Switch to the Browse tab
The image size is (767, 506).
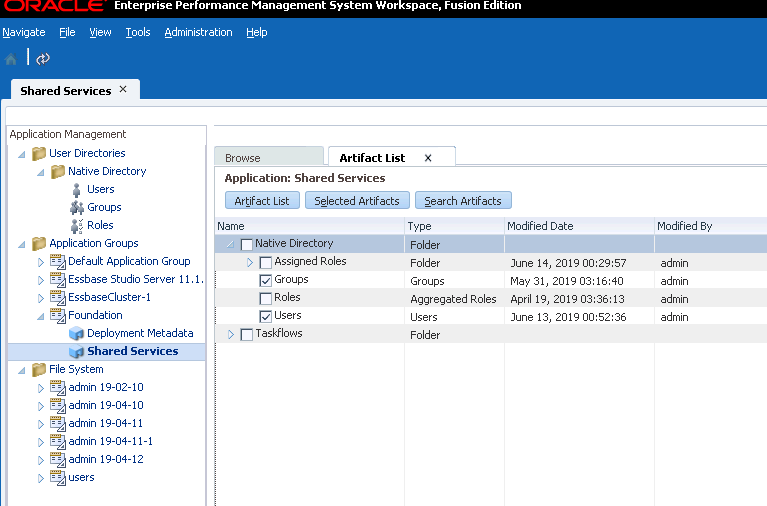[243, 158]
